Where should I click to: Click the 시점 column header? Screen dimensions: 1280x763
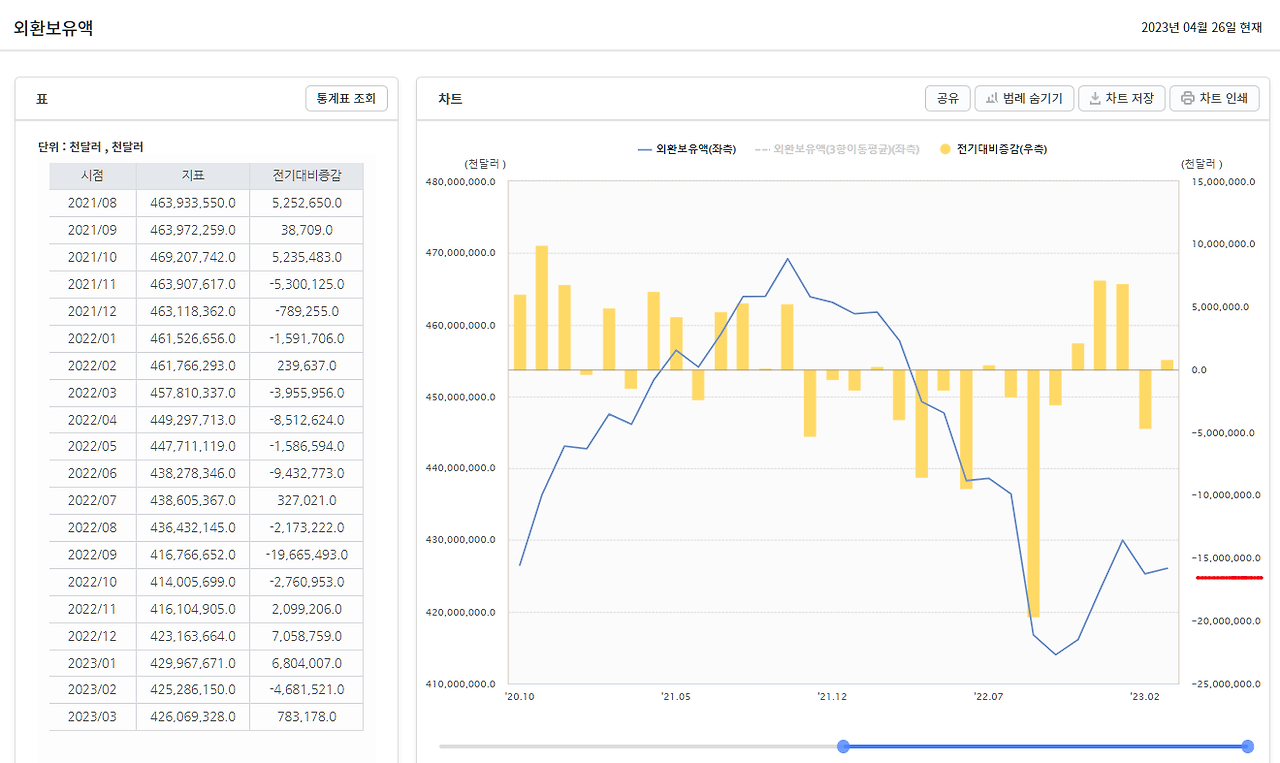(x=93, y=176)
